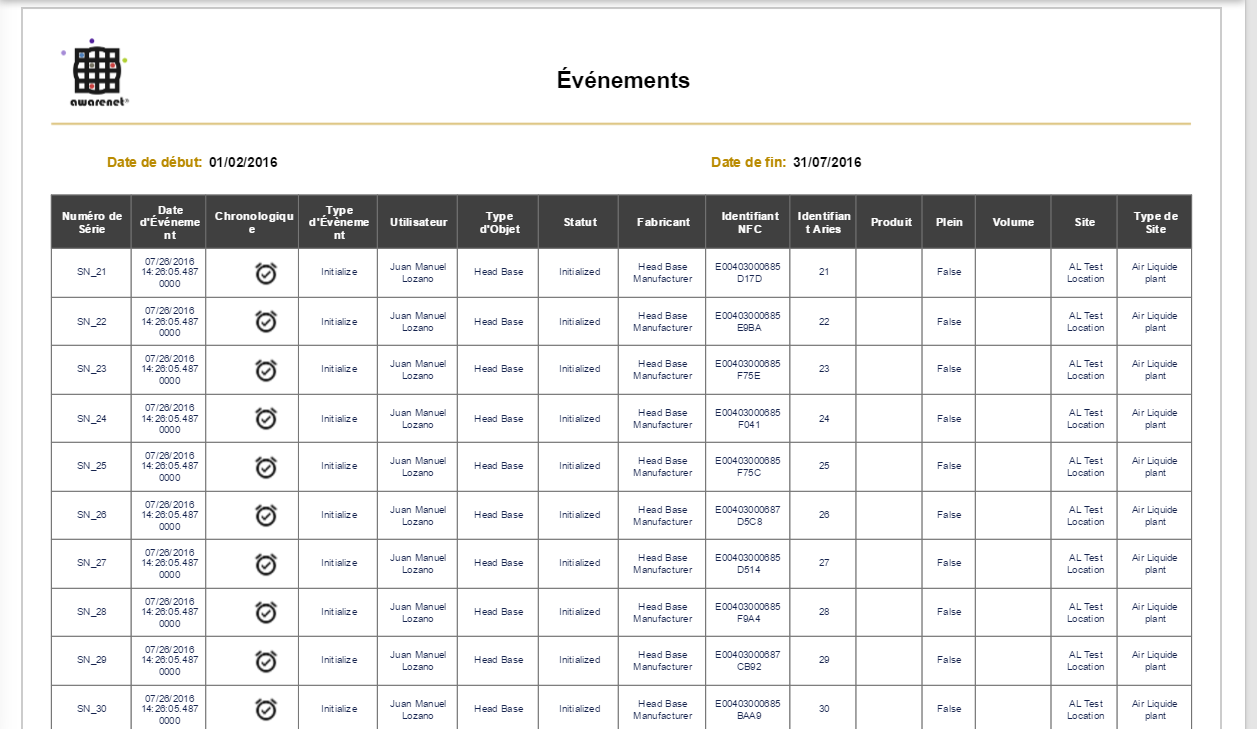The height and width of the screenshot is (729, 1257).
Task: Click the SN_21 serial number cell
Action: click(91, 272)
